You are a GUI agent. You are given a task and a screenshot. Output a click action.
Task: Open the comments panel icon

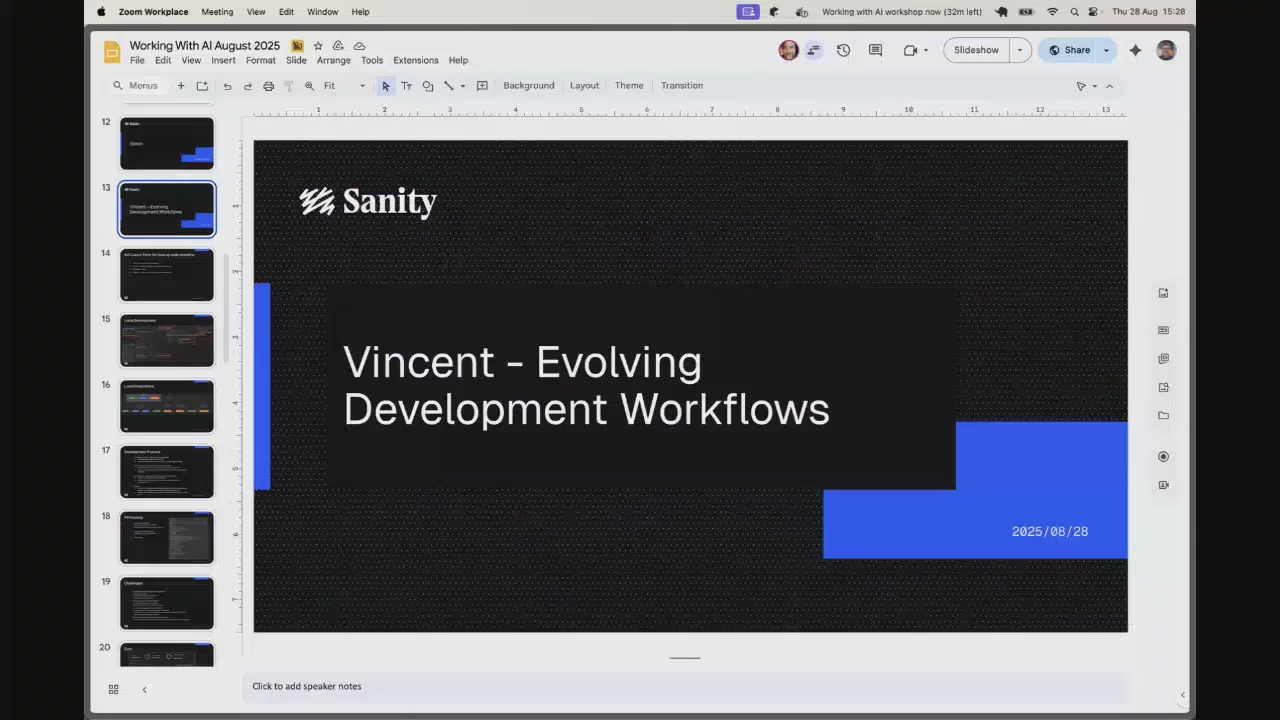(x=875, y=50)
